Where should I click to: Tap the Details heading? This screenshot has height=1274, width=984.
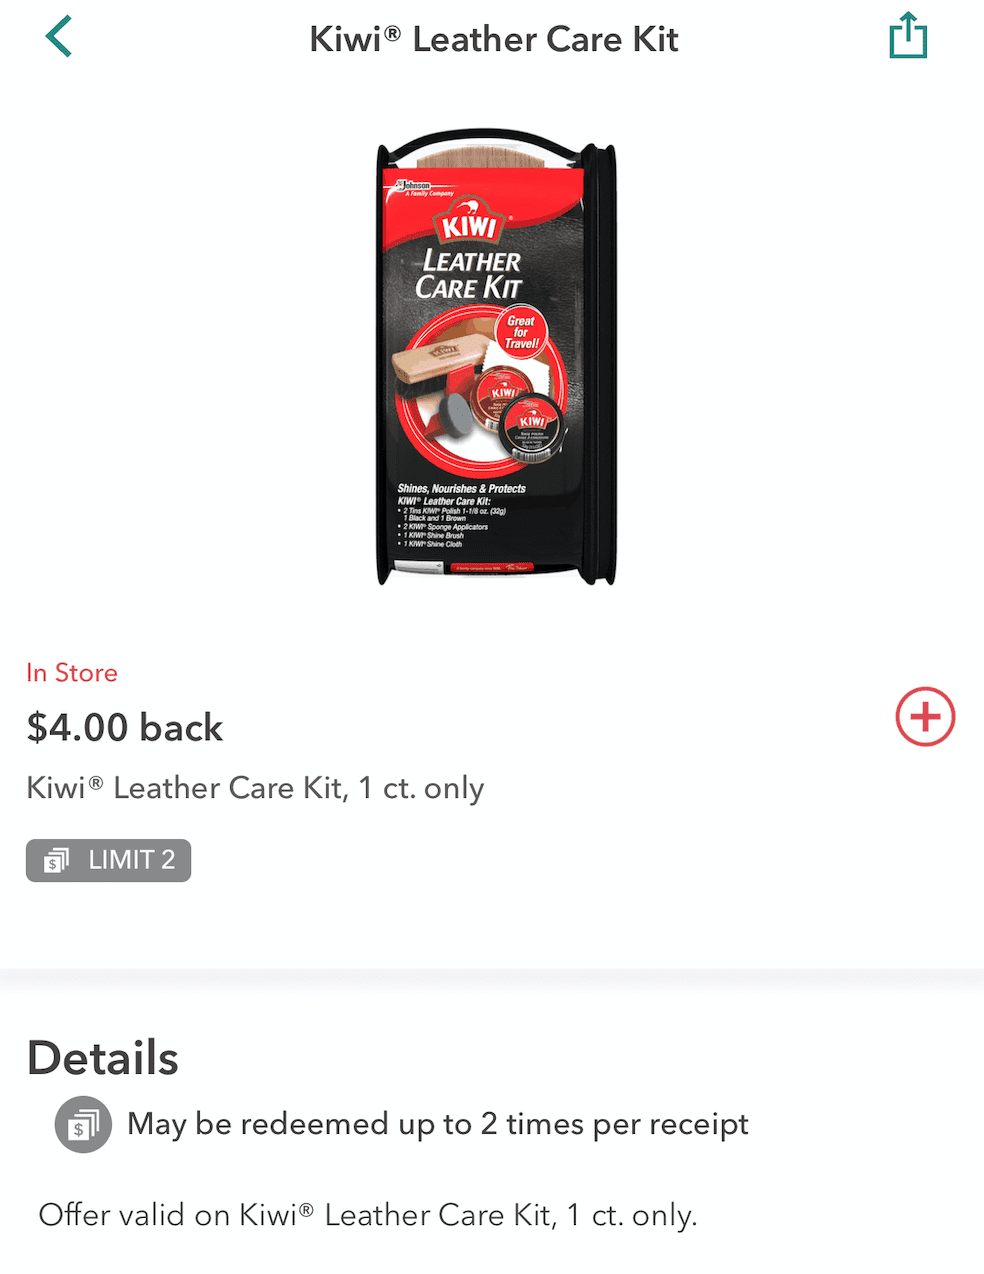pyautogui.click(x=103, y=1058)
